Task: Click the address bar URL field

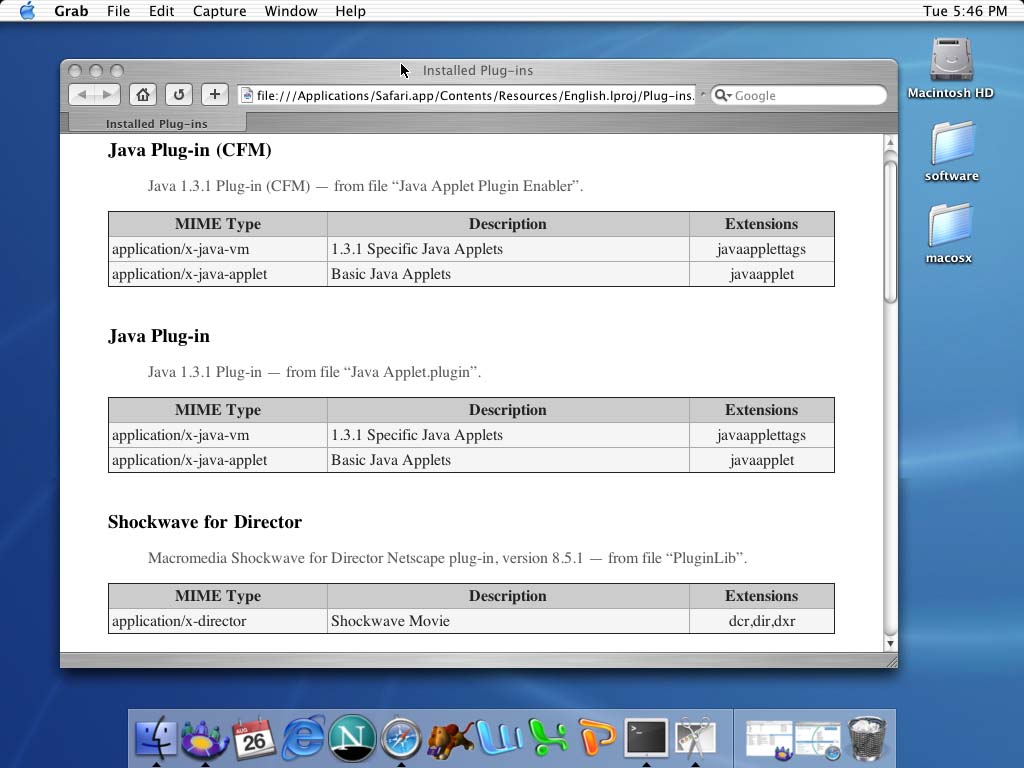Action: (470, 96)
